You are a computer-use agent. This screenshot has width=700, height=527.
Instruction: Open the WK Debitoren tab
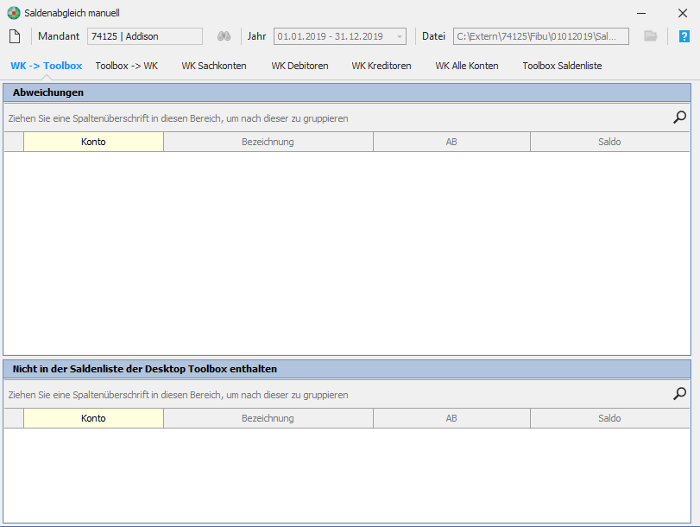click(300, 66)
